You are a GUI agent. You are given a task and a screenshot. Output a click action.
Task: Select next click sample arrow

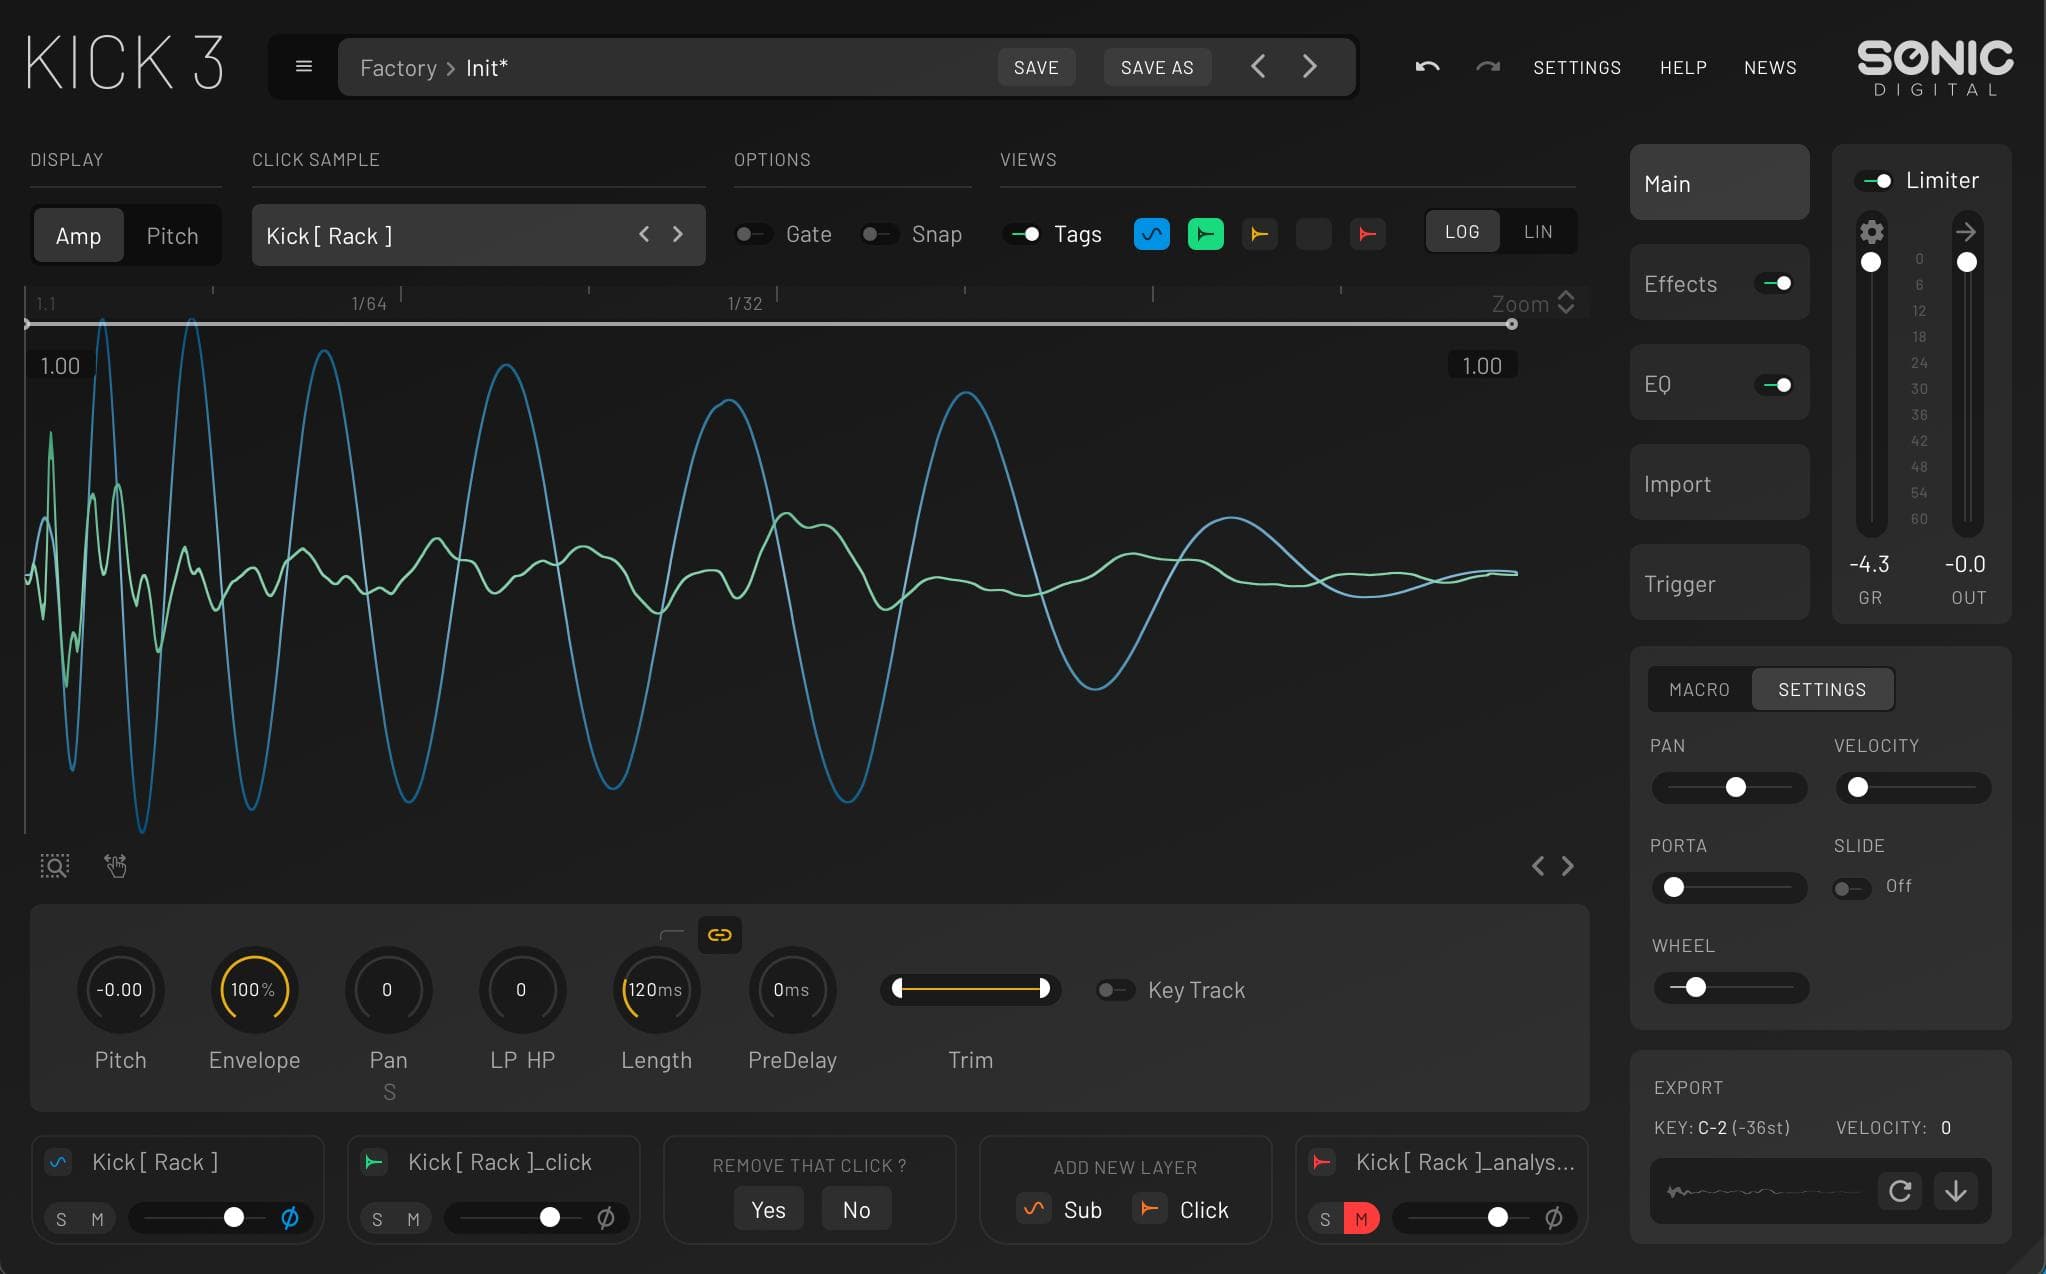click(677, 234)
